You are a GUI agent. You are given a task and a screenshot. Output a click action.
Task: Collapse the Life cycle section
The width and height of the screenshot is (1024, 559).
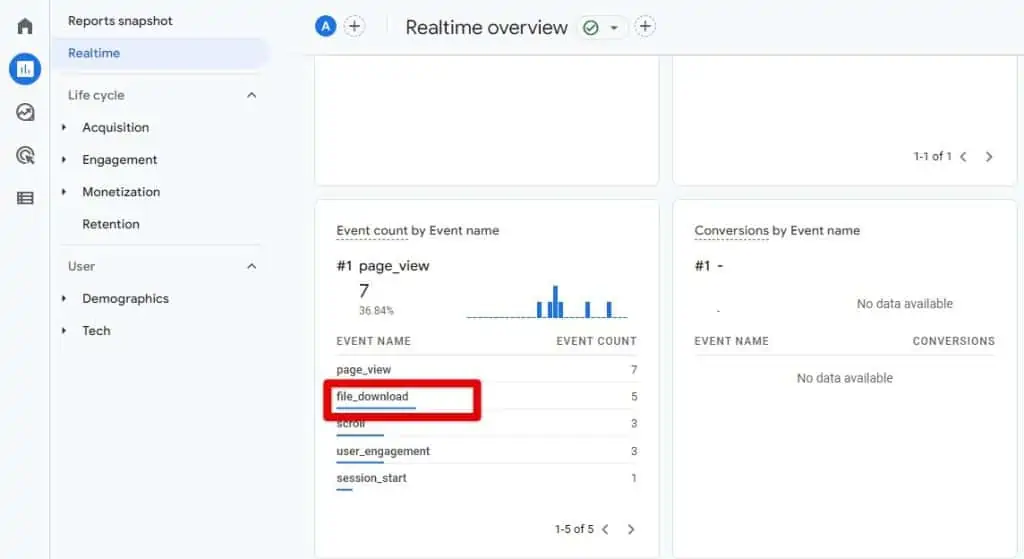pos(251,95)
